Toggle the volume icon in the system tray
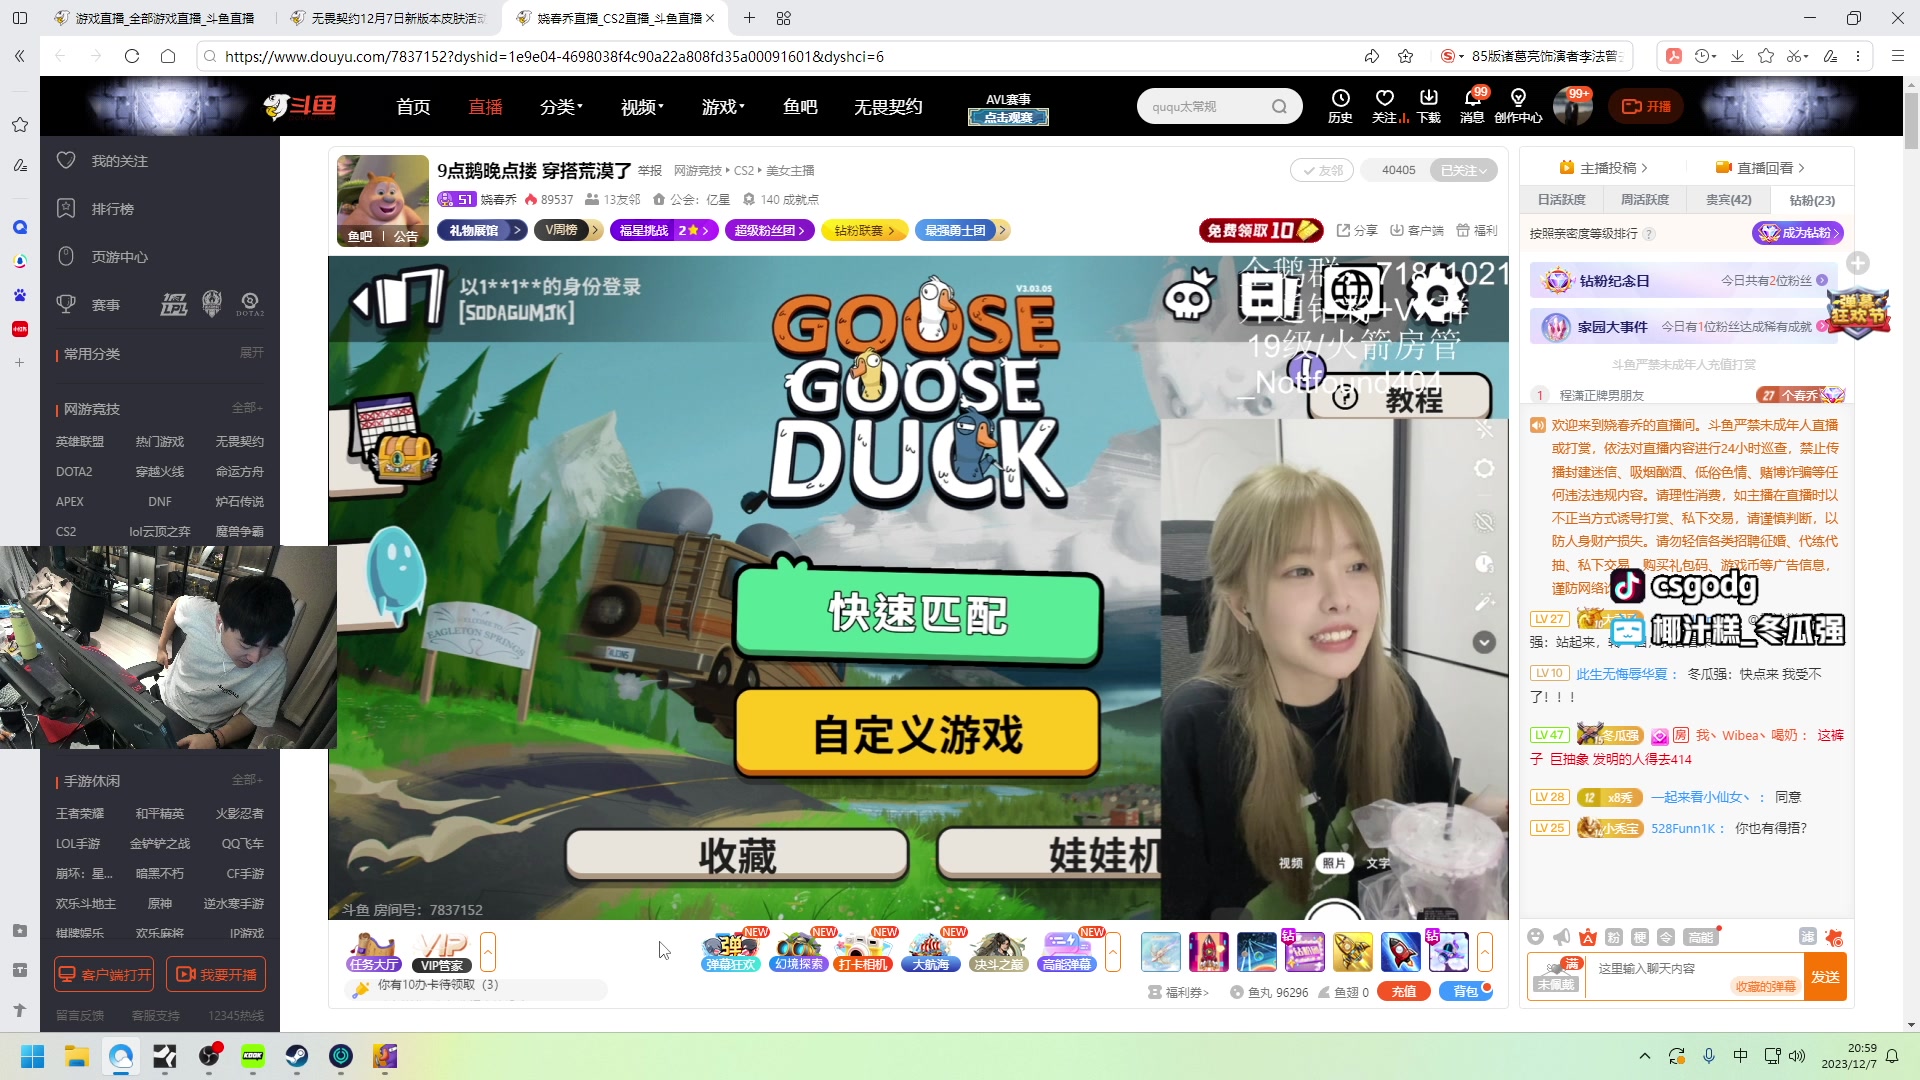 1797,1056
